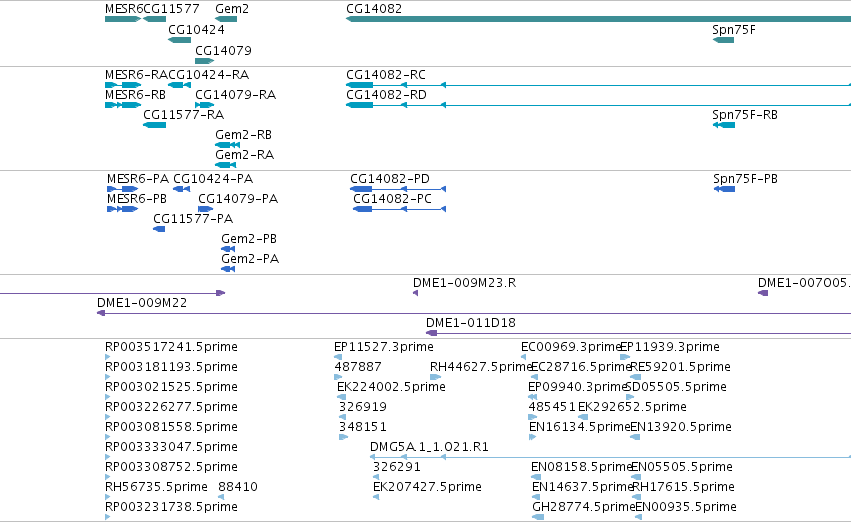Select the Gem2-PB protein label

pos(249,239)
